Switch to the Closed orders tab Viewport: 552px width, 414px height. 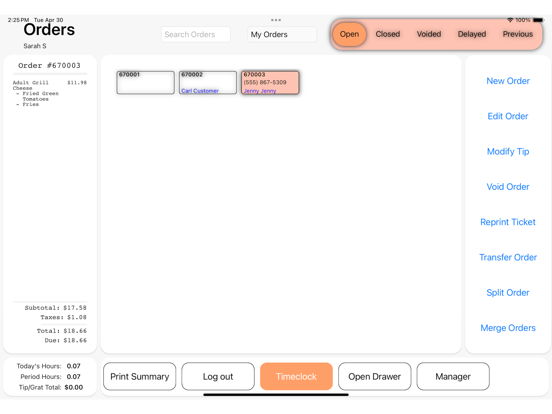coord(388,34)
